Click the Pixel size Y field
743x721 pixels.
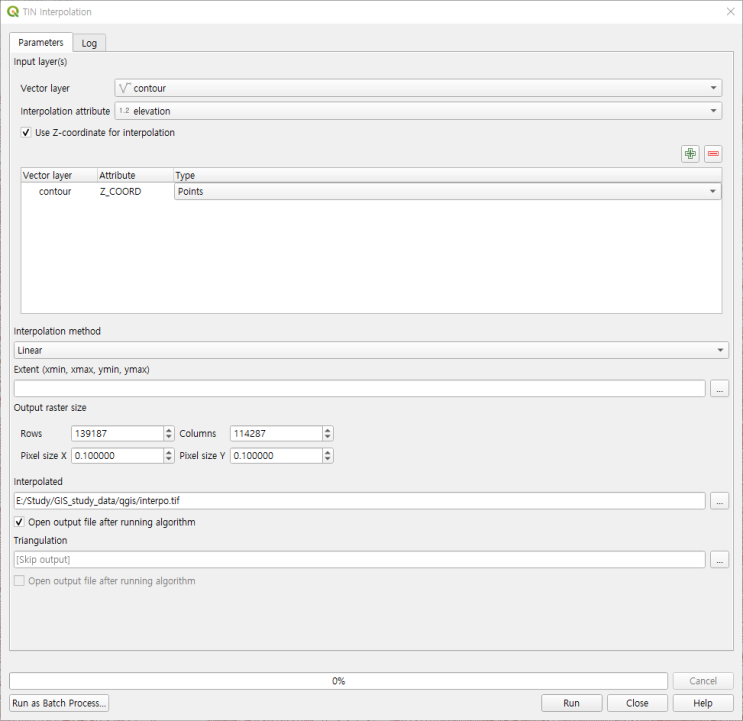coord(276,456)
